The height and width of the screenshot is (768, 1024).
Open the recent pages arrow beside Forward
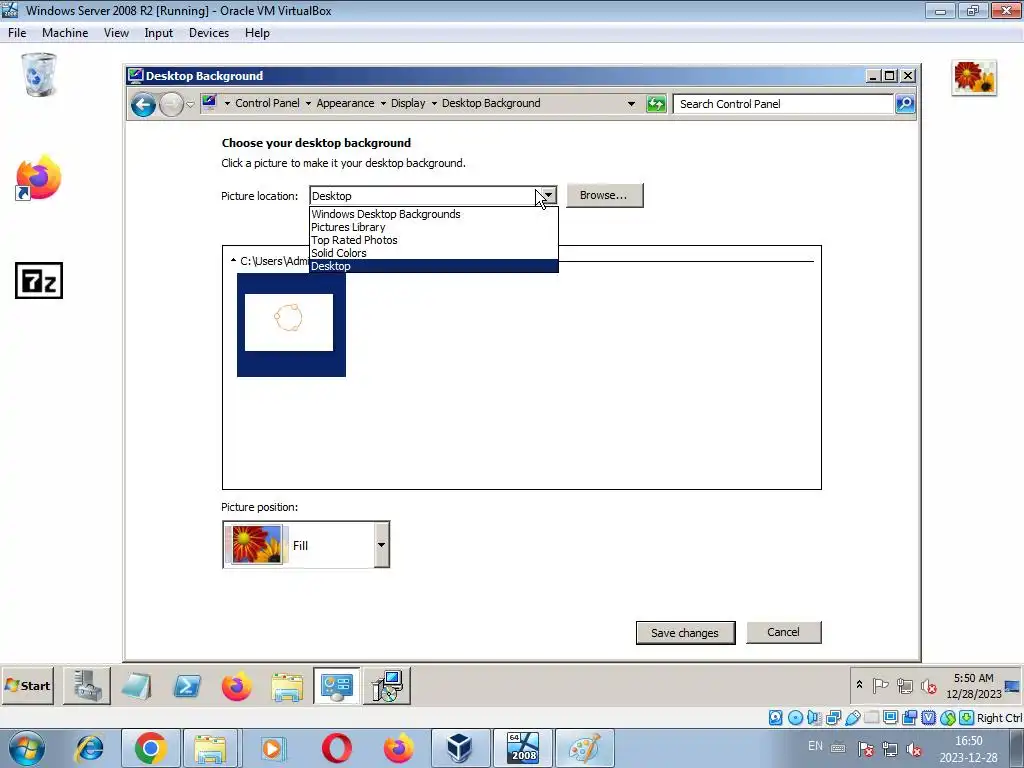click(x=190, y=104)
